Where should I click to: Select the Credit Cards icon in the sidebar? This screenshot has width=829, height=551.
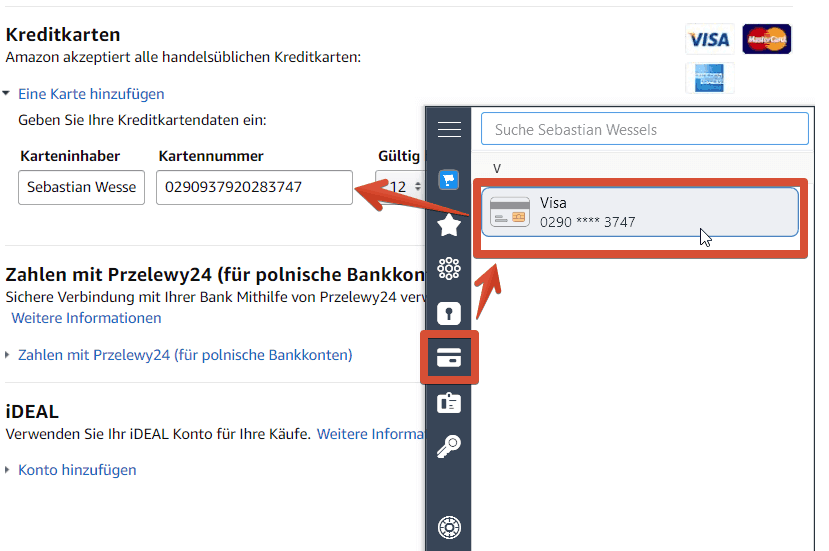(x=449, y=357)
